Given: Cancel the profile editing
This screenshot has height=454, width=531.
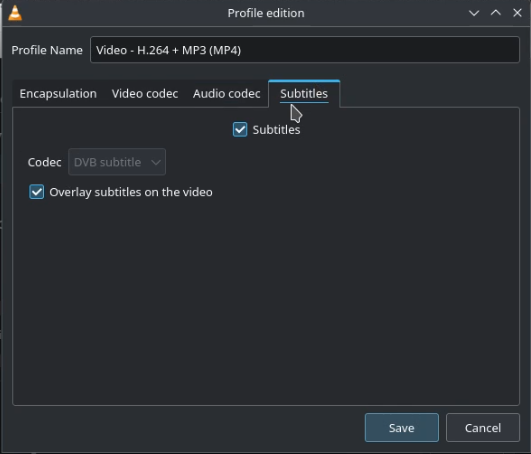Looking at the screenshot, I should (483, 428).
